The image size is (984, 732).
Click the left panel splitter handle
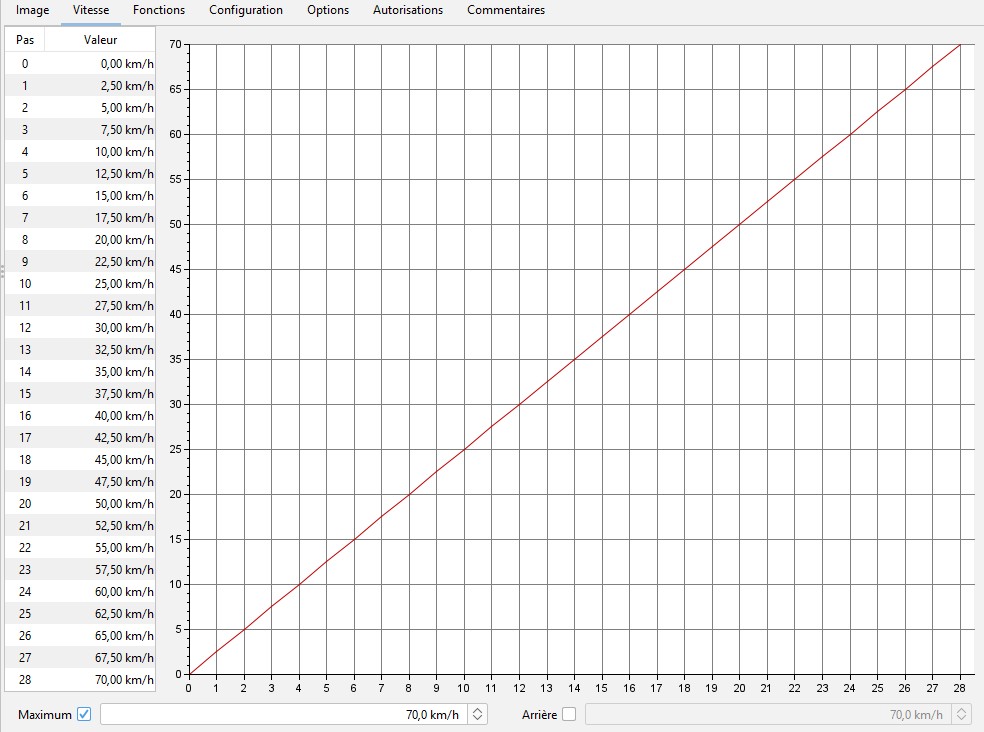2,270
